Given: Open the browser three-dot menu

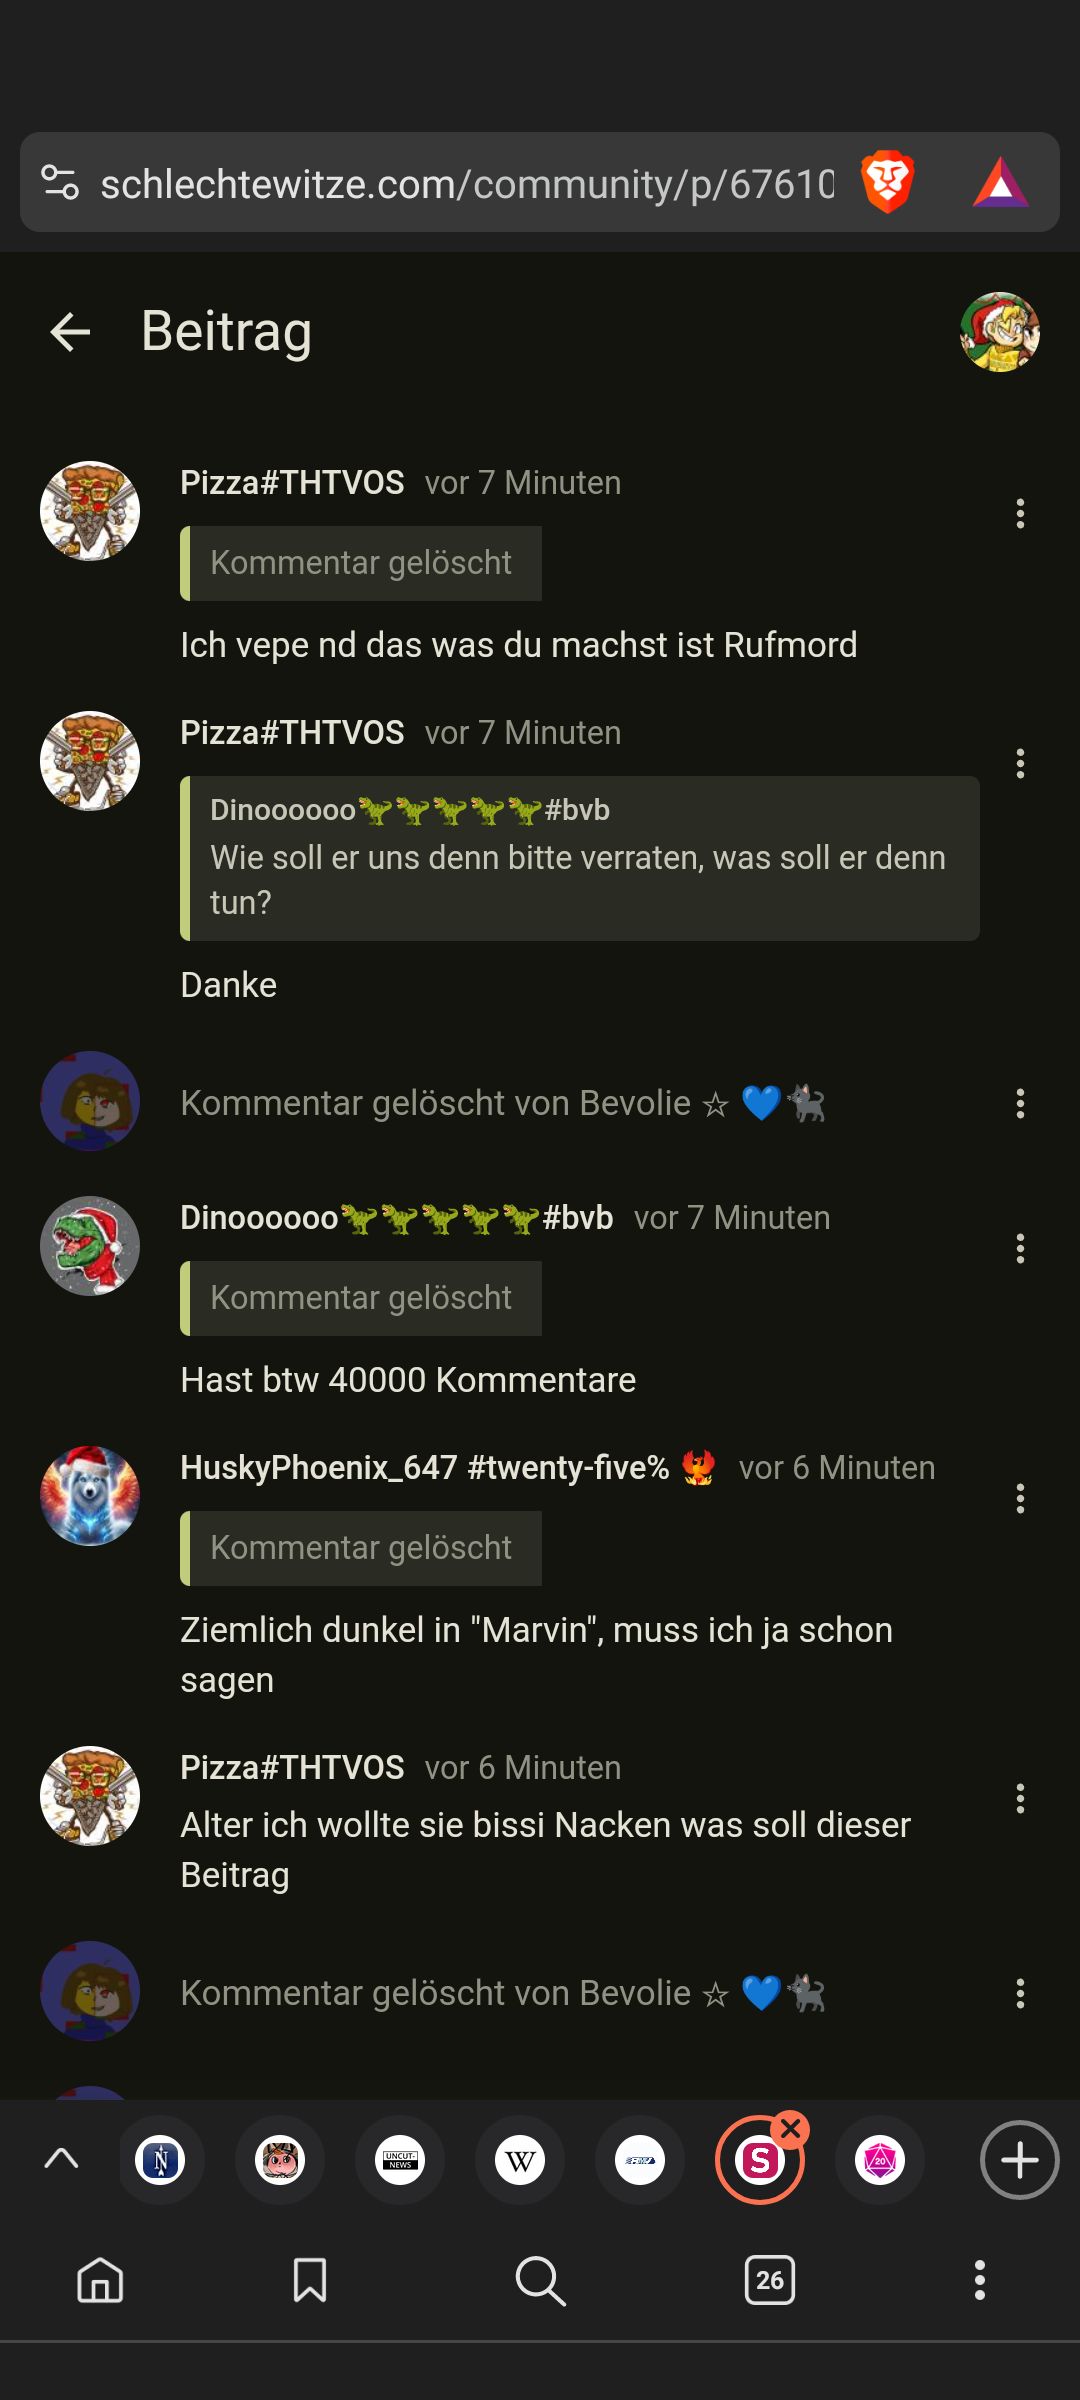Looking at the screenshot, I should pyautogui.click(x=980, y=2280).
